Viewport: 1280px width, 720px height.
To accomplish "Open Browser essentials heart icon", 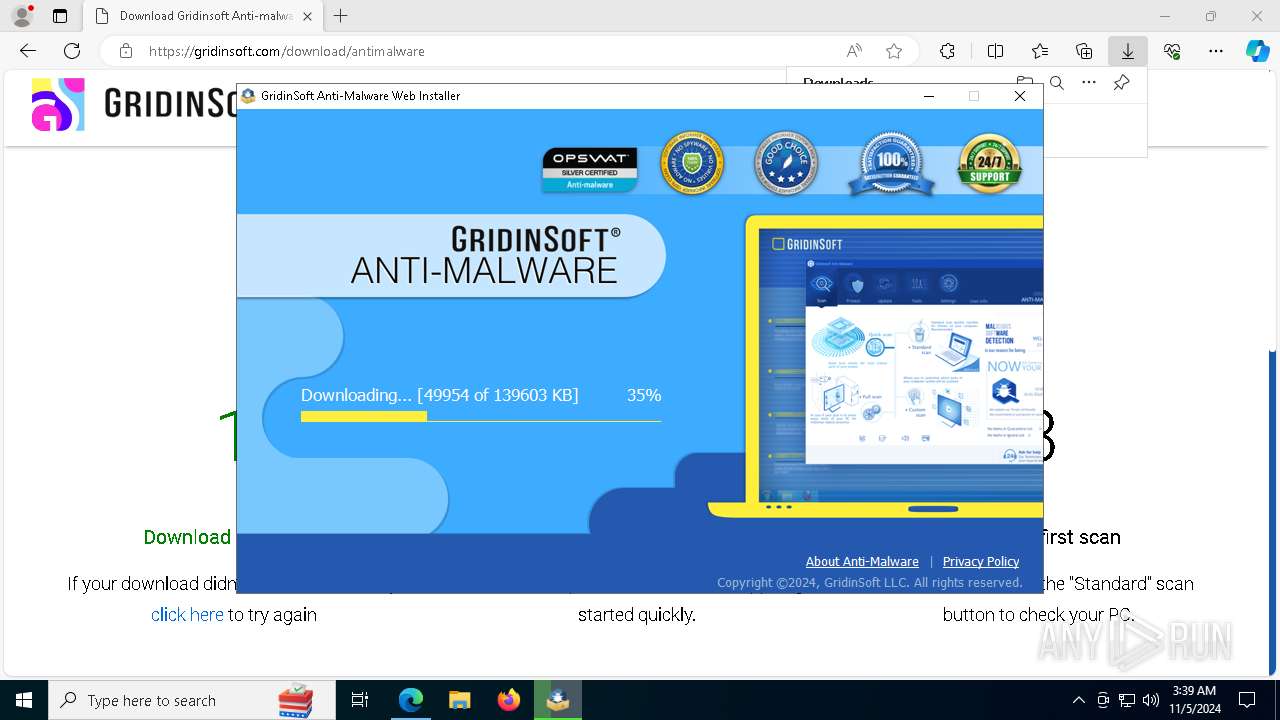I will (1172, 51).
